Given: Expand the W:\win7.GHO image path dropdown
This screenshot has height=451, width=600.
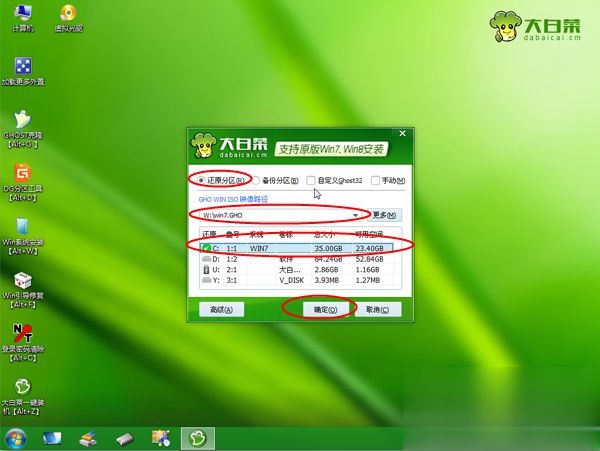Looking at the screenshot, I should pyautogui.click(x=355, y=215).
